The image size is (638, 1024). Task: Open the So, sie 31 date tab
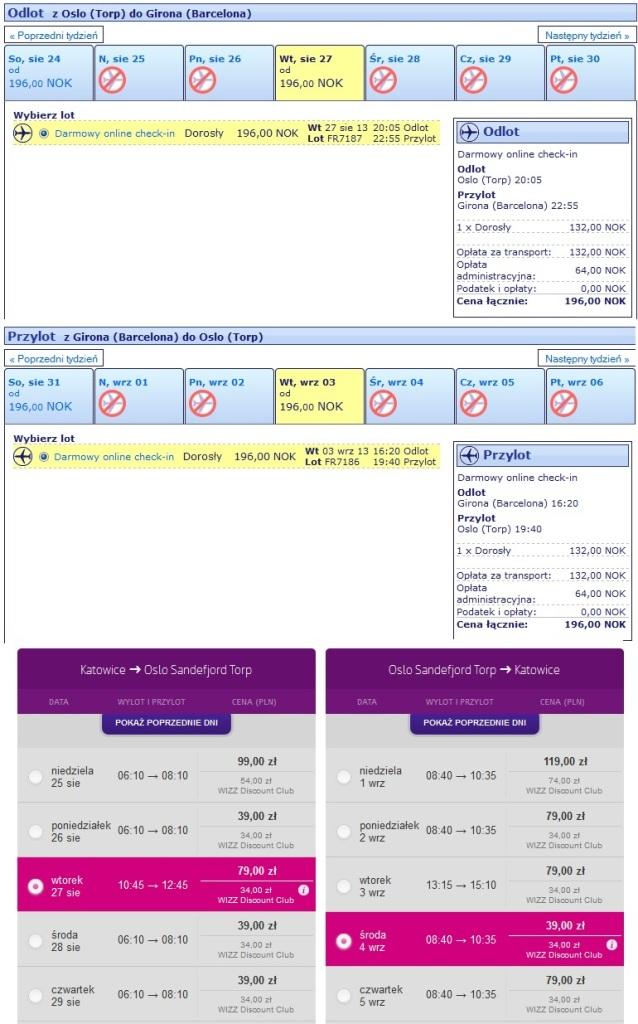(x=49, y=396)
